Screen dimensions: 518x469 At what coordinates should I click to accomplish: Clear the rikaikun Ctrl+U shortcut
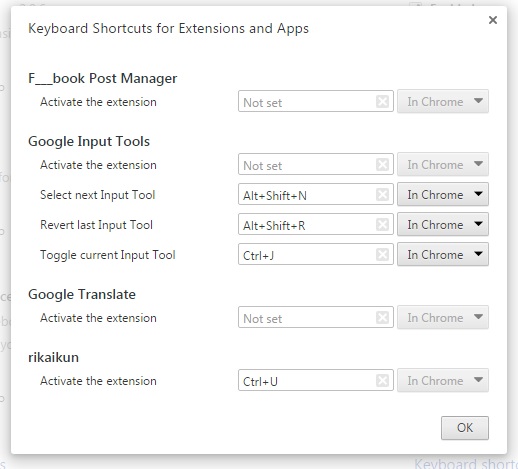coord(382,380)
